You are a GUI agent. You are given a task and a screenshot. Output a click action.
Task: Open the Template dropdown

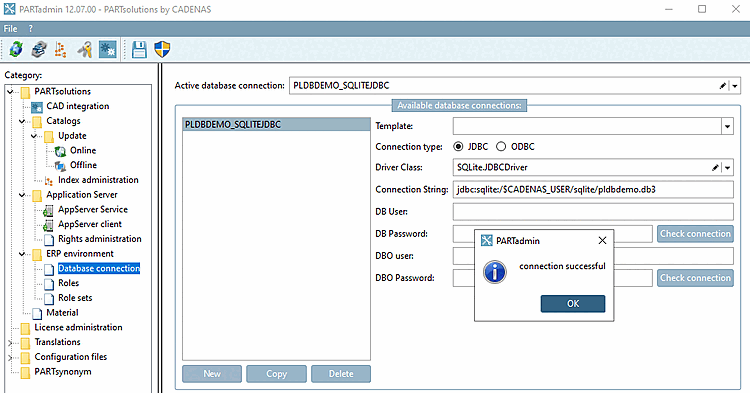pyautogui.click(x=727, y=127)
